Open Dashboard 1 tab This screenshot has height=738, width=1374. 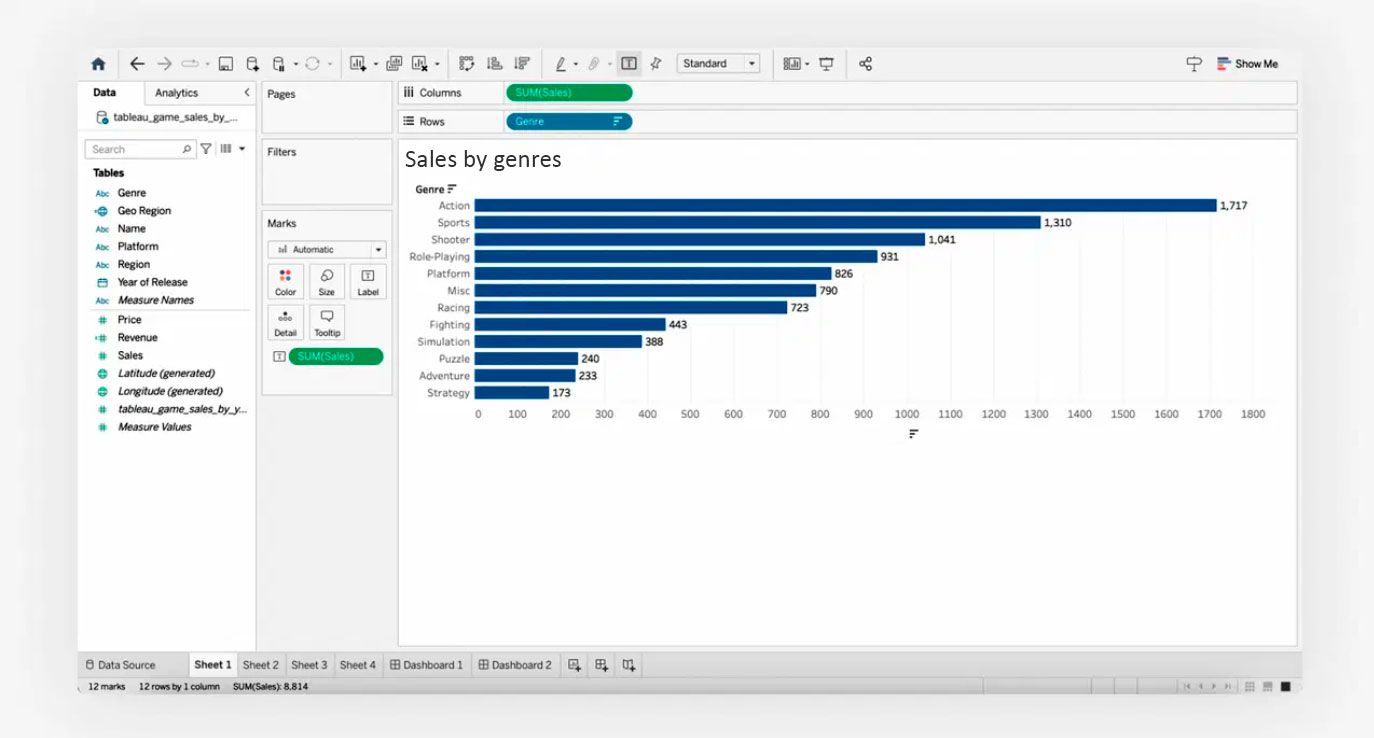[x=426, y=665]
